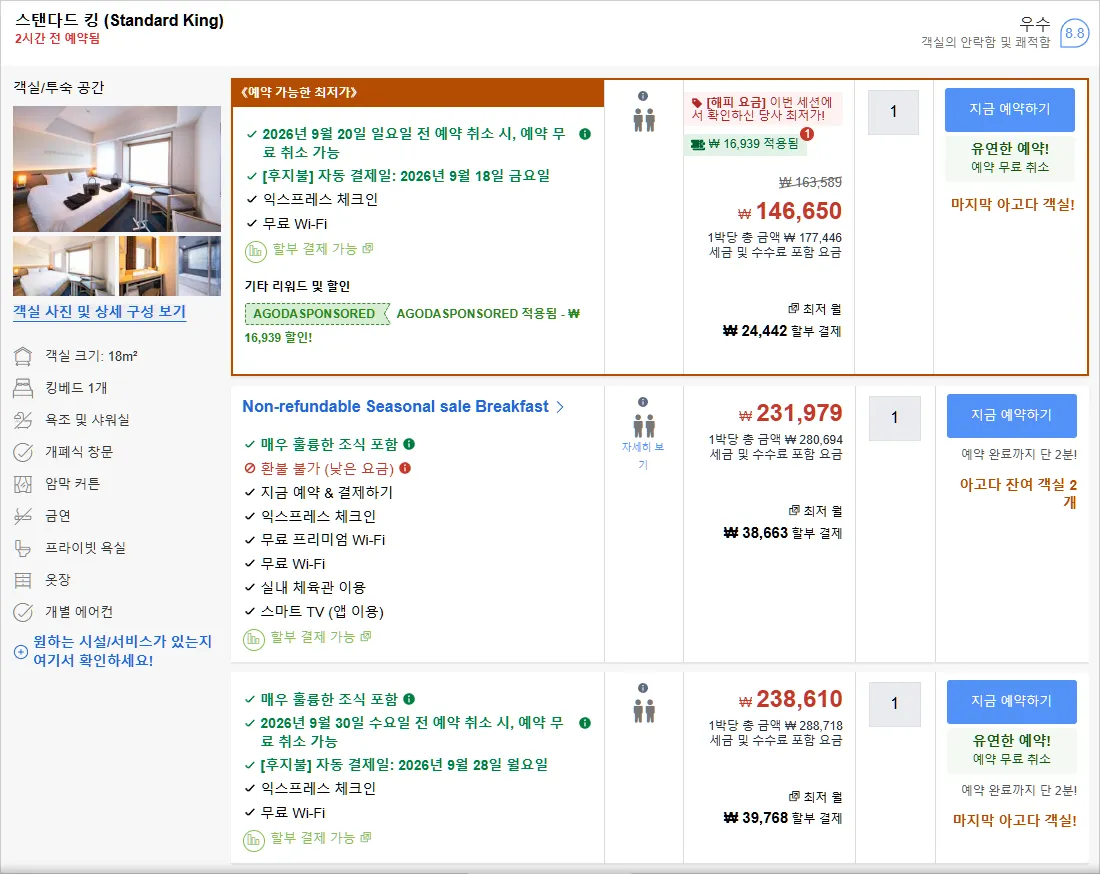Click info icon beside September 20 free cancellation
Viewport: 1100px width, 875px height.
[x=584, y=134]
